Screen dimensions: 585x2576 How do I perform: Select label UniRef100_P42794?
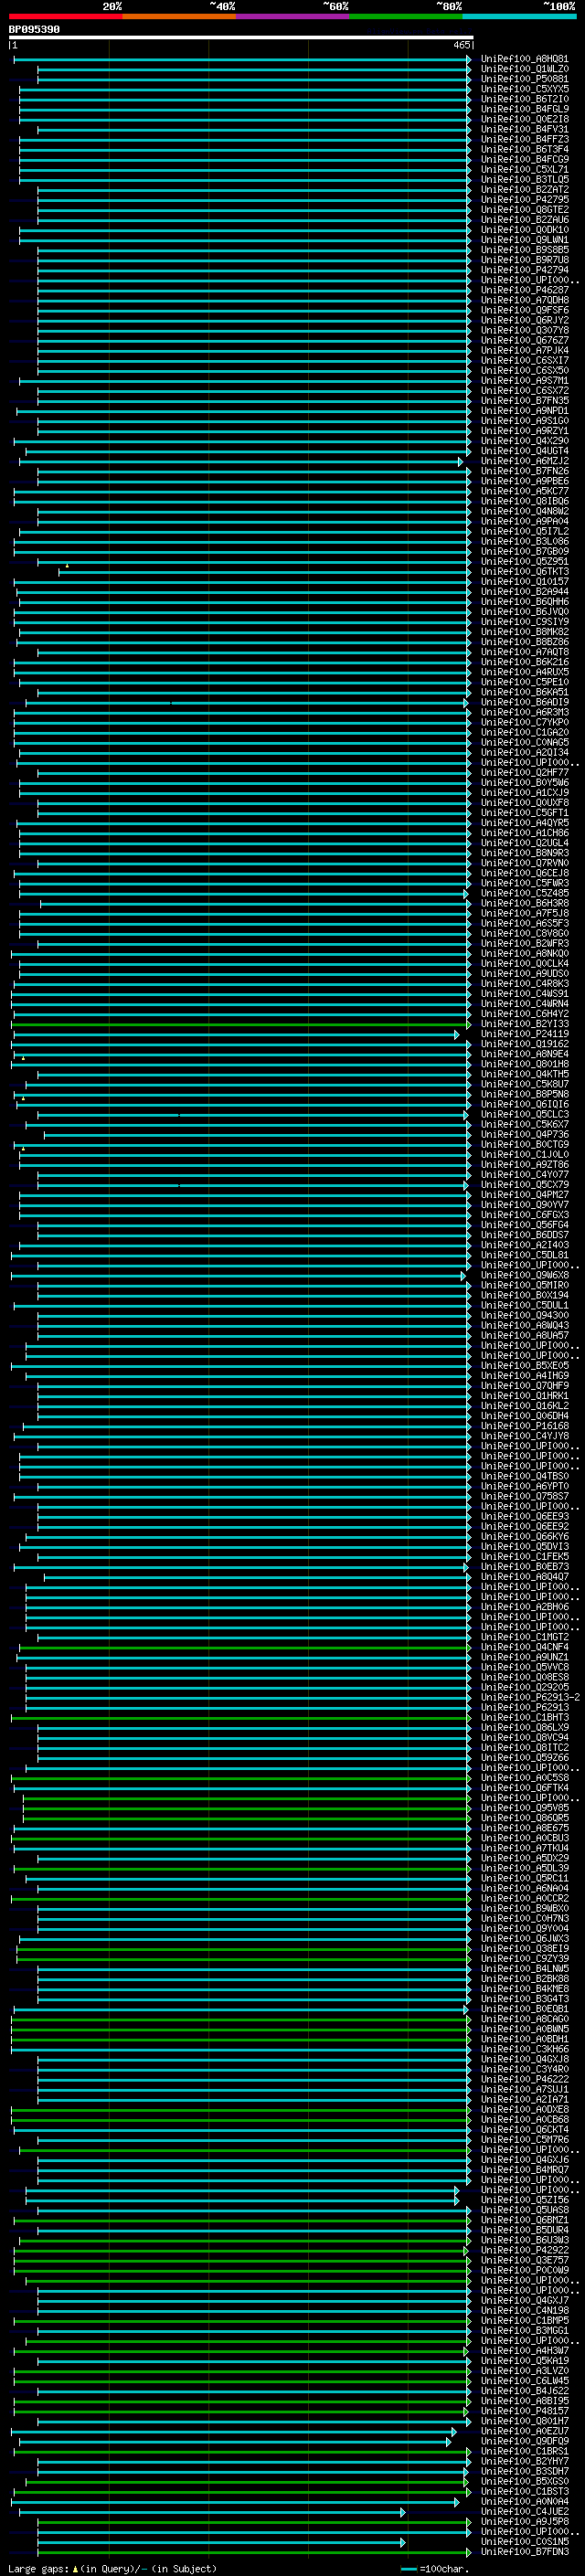coord(525,270)
